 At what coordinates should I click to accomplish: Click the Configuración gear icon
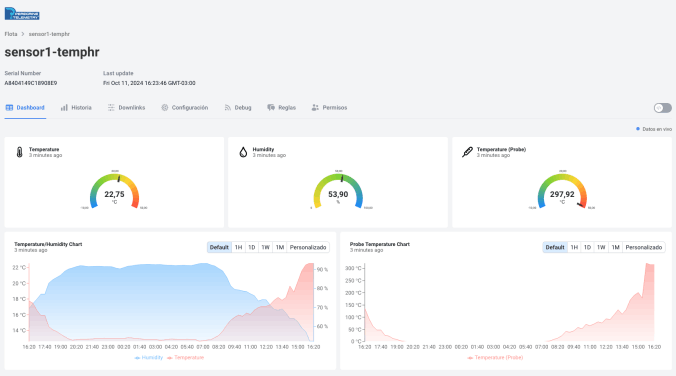click(x=165, y=107)
